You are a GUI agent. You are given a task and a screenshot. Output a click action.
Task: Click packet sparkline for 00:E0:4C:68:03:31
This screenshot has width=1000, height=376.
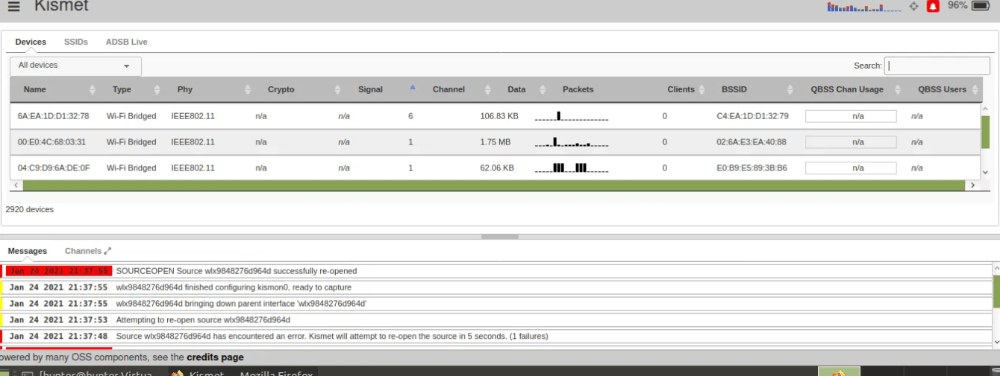[571, 141]
